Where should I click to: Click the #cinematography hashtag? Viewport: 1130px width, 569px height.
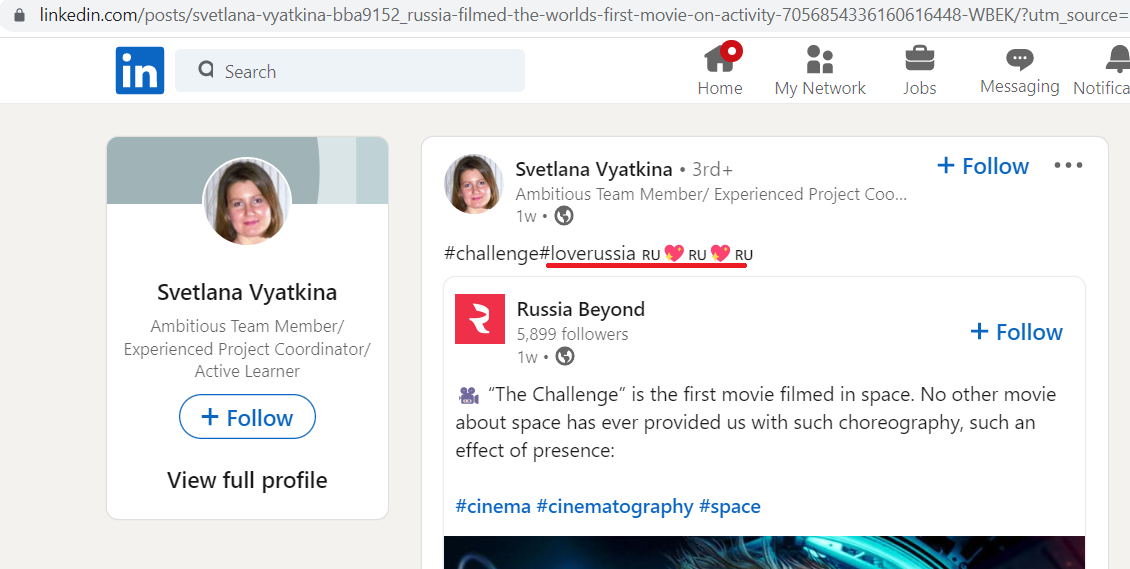click(615, 506)
